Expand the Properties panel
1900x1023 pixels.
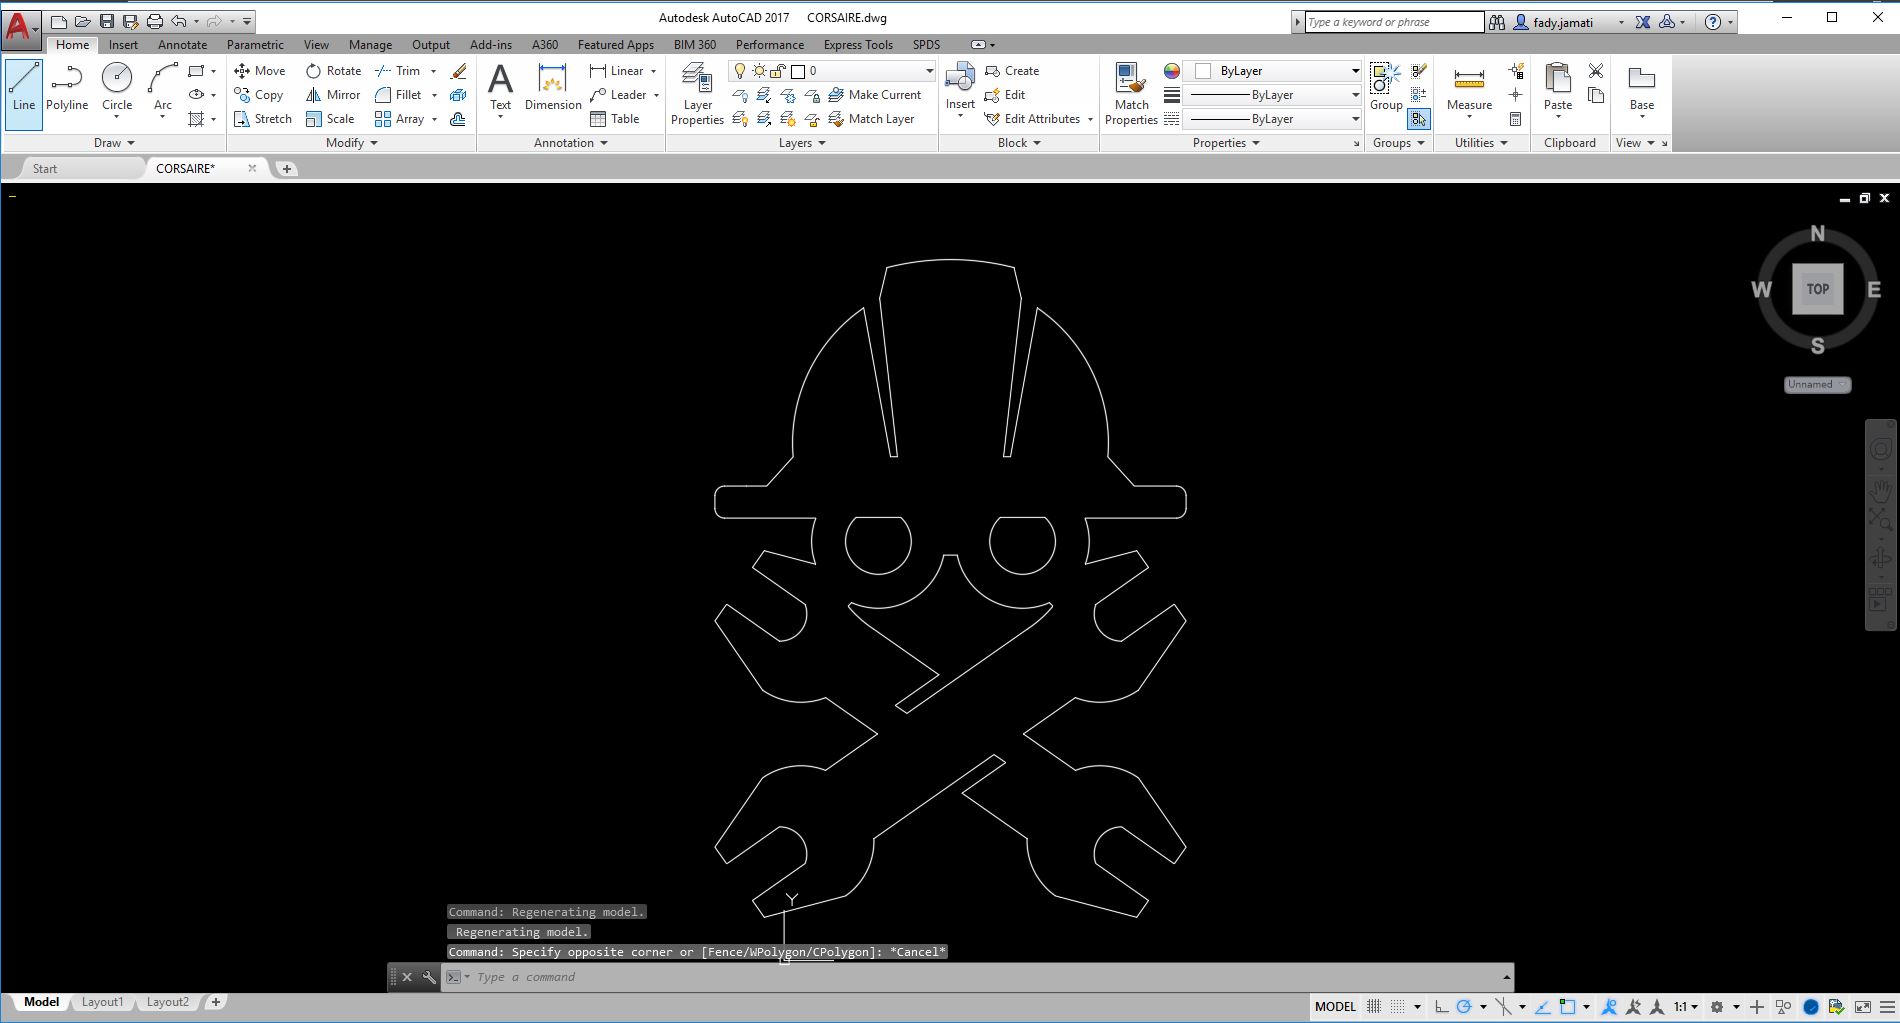[x=1226, y=143]
